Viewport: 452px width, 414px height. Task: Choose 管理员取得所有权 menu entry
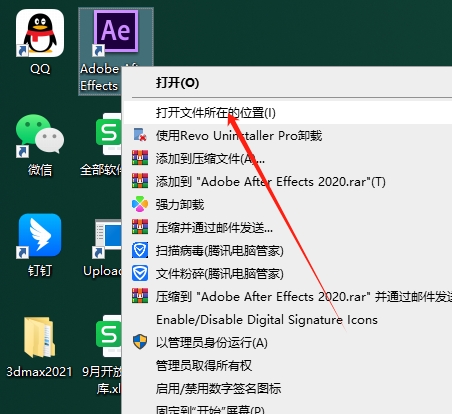click(x=288, y=365)
